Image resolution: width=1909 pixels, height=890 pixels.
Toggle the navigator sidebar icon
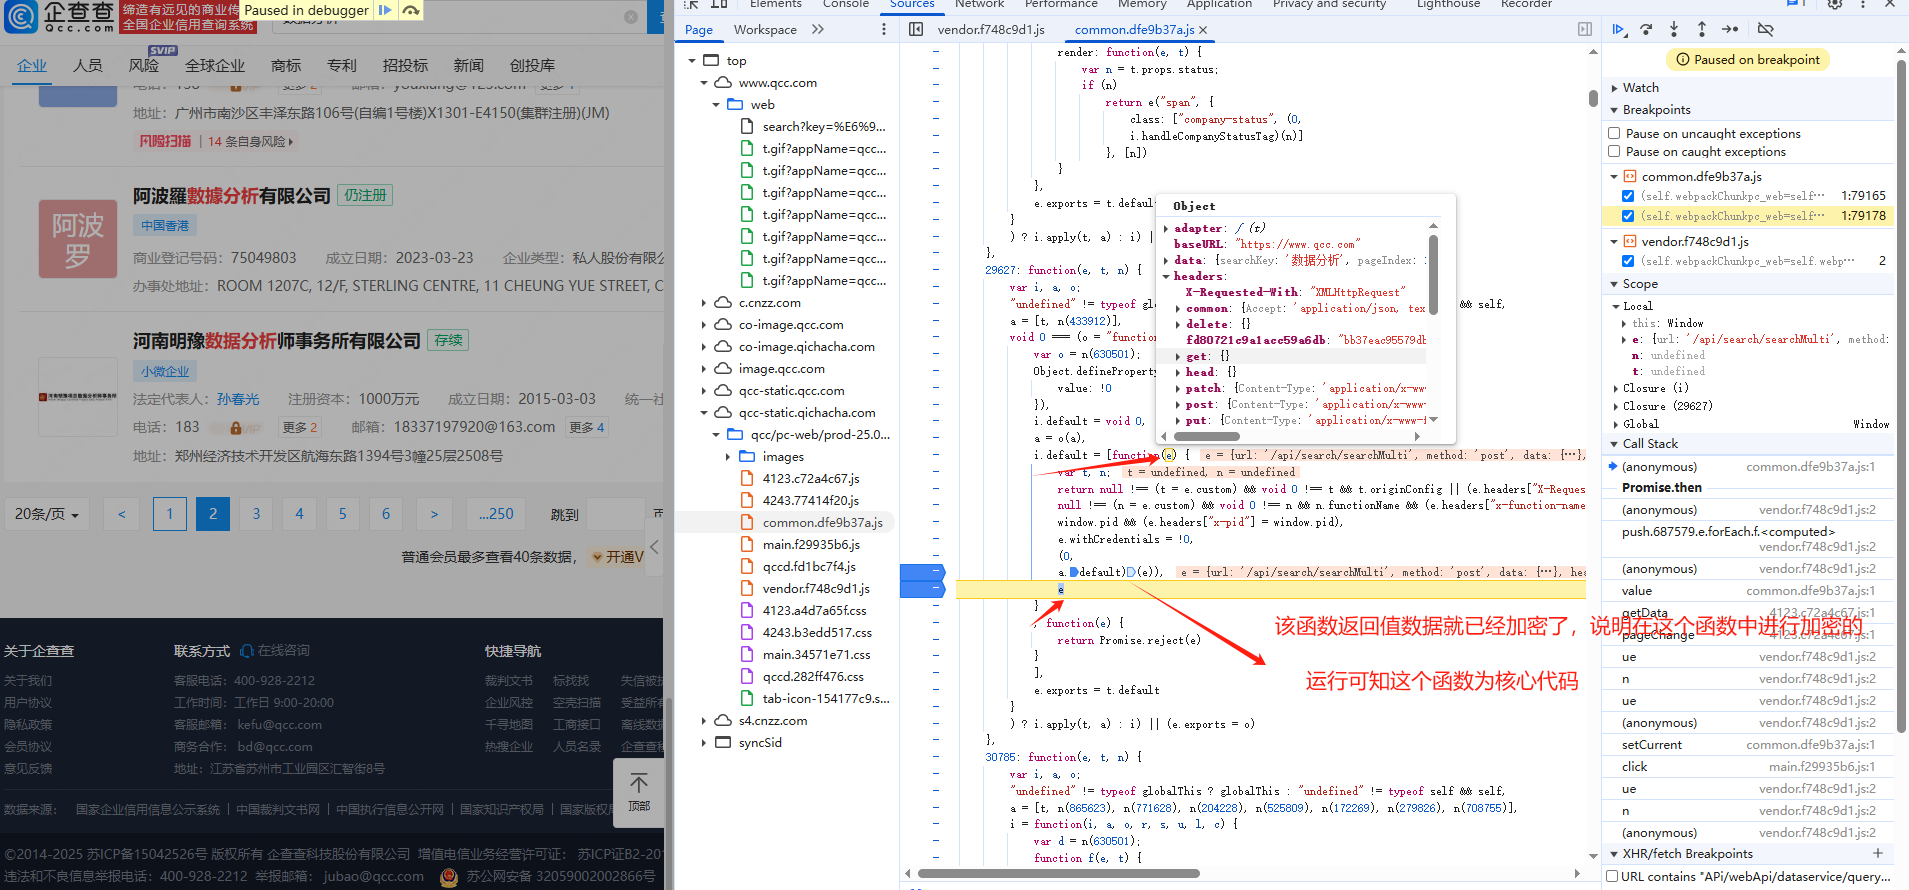(x=916, y=30)
